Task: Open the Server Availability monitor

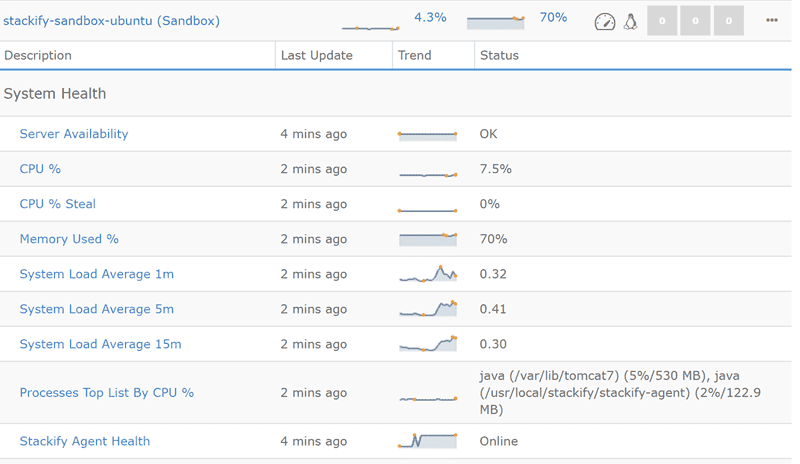Action: click(x=74, y=134)
